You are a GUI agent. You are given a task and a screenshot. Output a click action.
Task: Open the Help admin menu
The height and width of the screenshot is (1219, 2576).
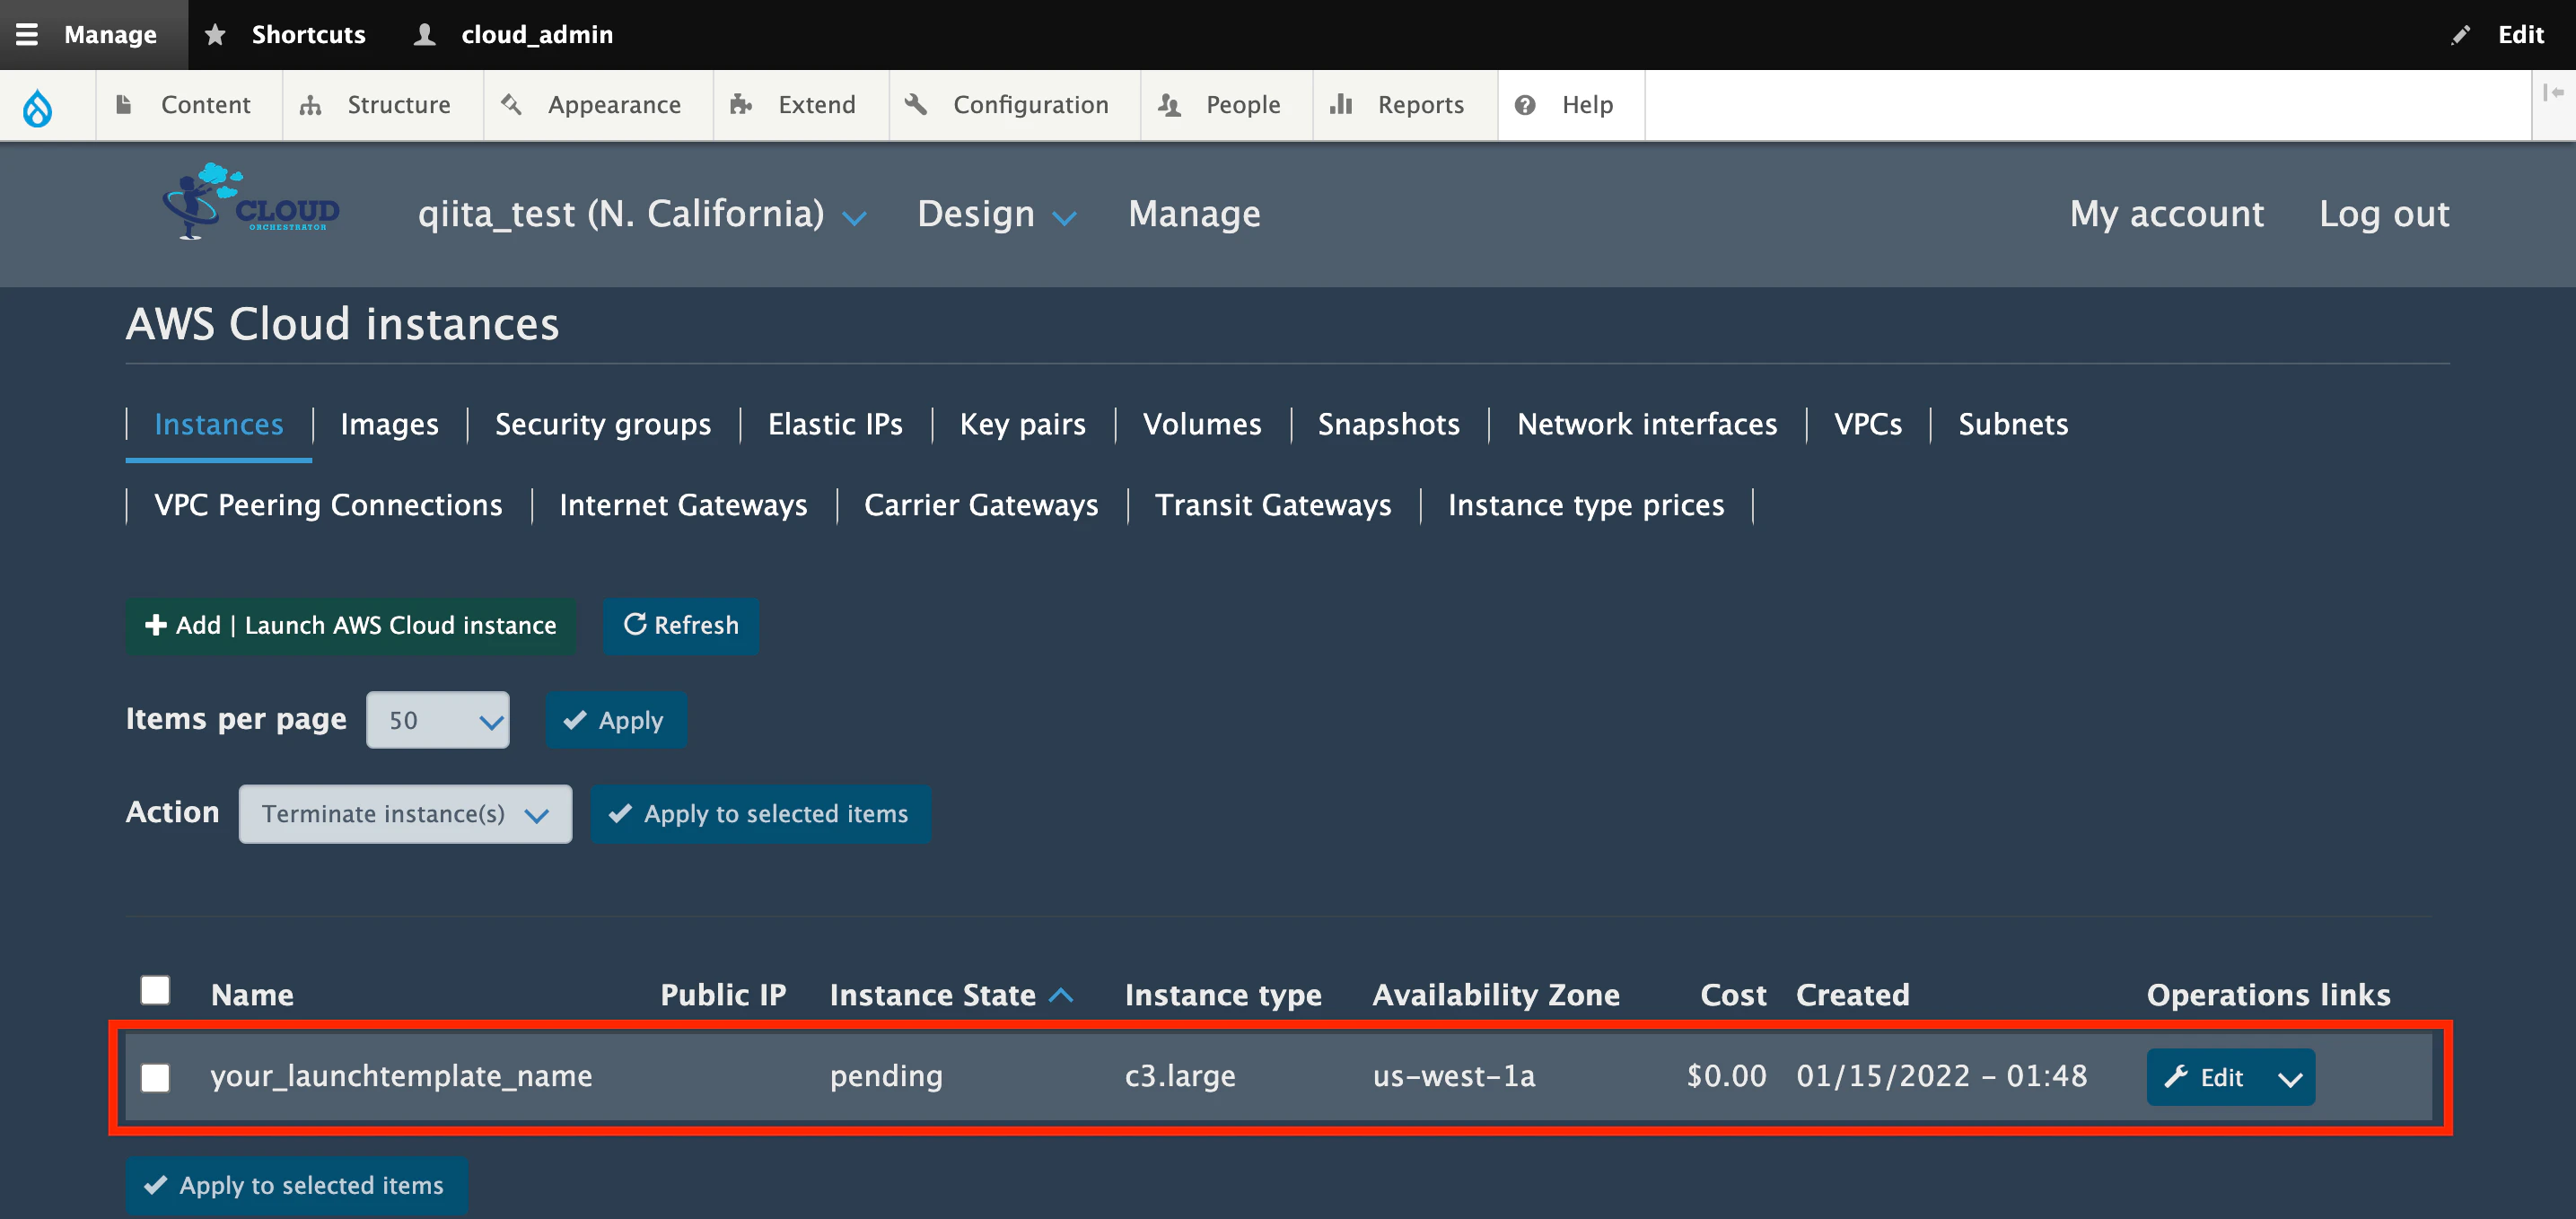tap(1570, 105)
